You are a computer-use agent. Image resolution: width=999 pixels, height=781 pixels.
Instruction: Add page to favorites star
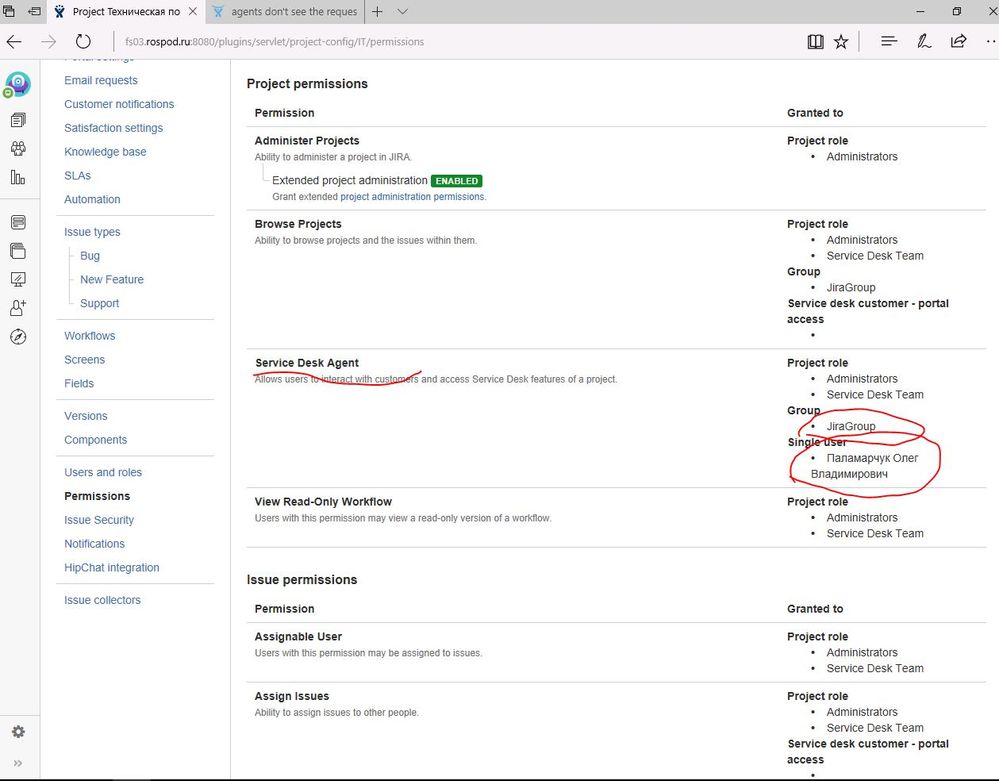(841, 42)
